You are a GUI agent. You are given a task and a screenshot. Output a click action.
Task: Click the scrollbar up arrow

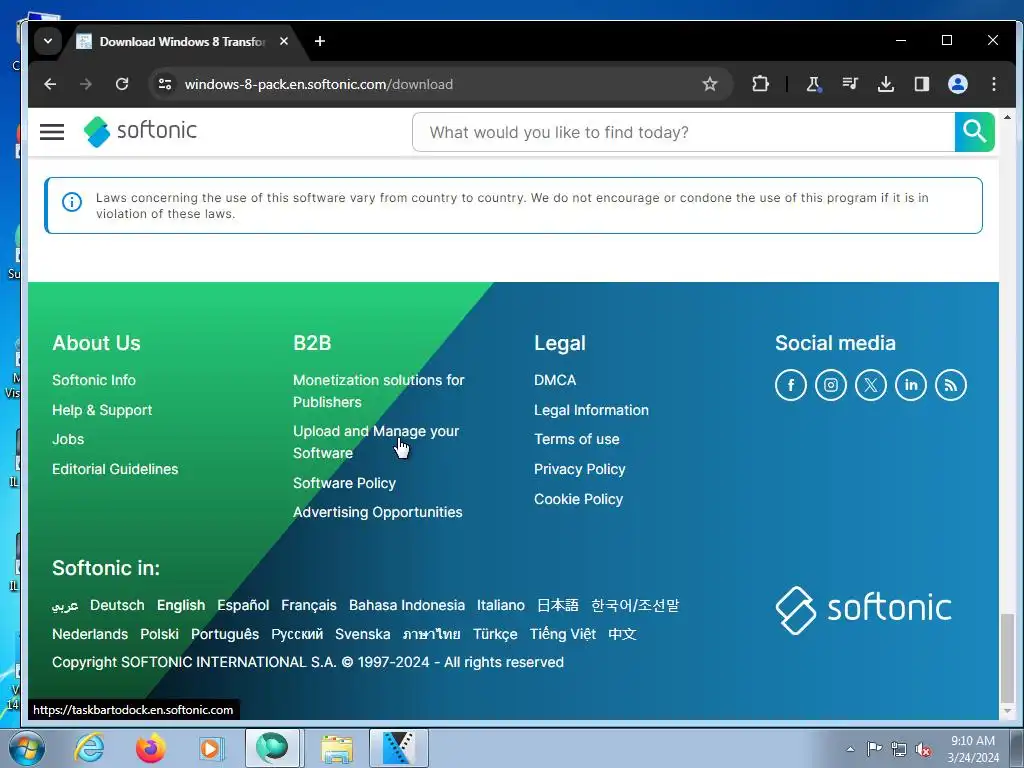point(1007,118)
